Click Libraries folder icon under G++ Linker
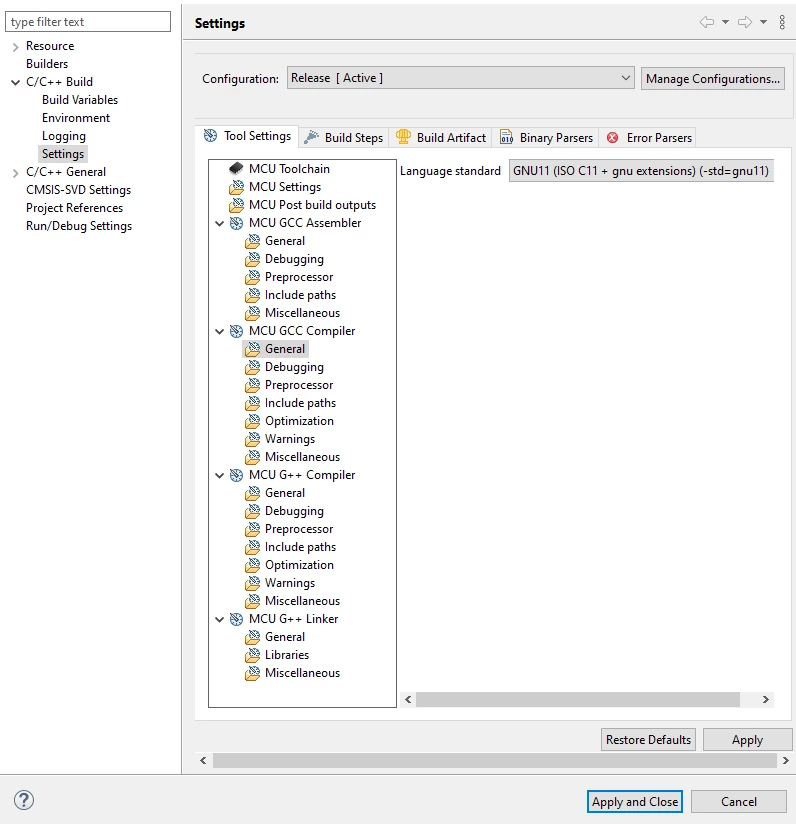The image size is (796, 824). (x=252, y=655)
